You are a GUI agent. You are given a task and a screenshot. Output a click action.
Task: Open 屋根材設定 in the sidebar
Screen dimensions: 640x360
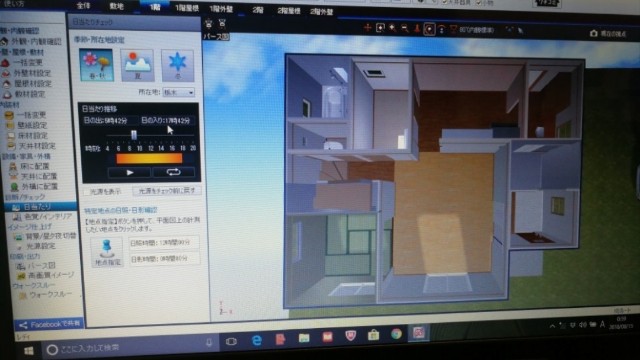pos(28,84)
